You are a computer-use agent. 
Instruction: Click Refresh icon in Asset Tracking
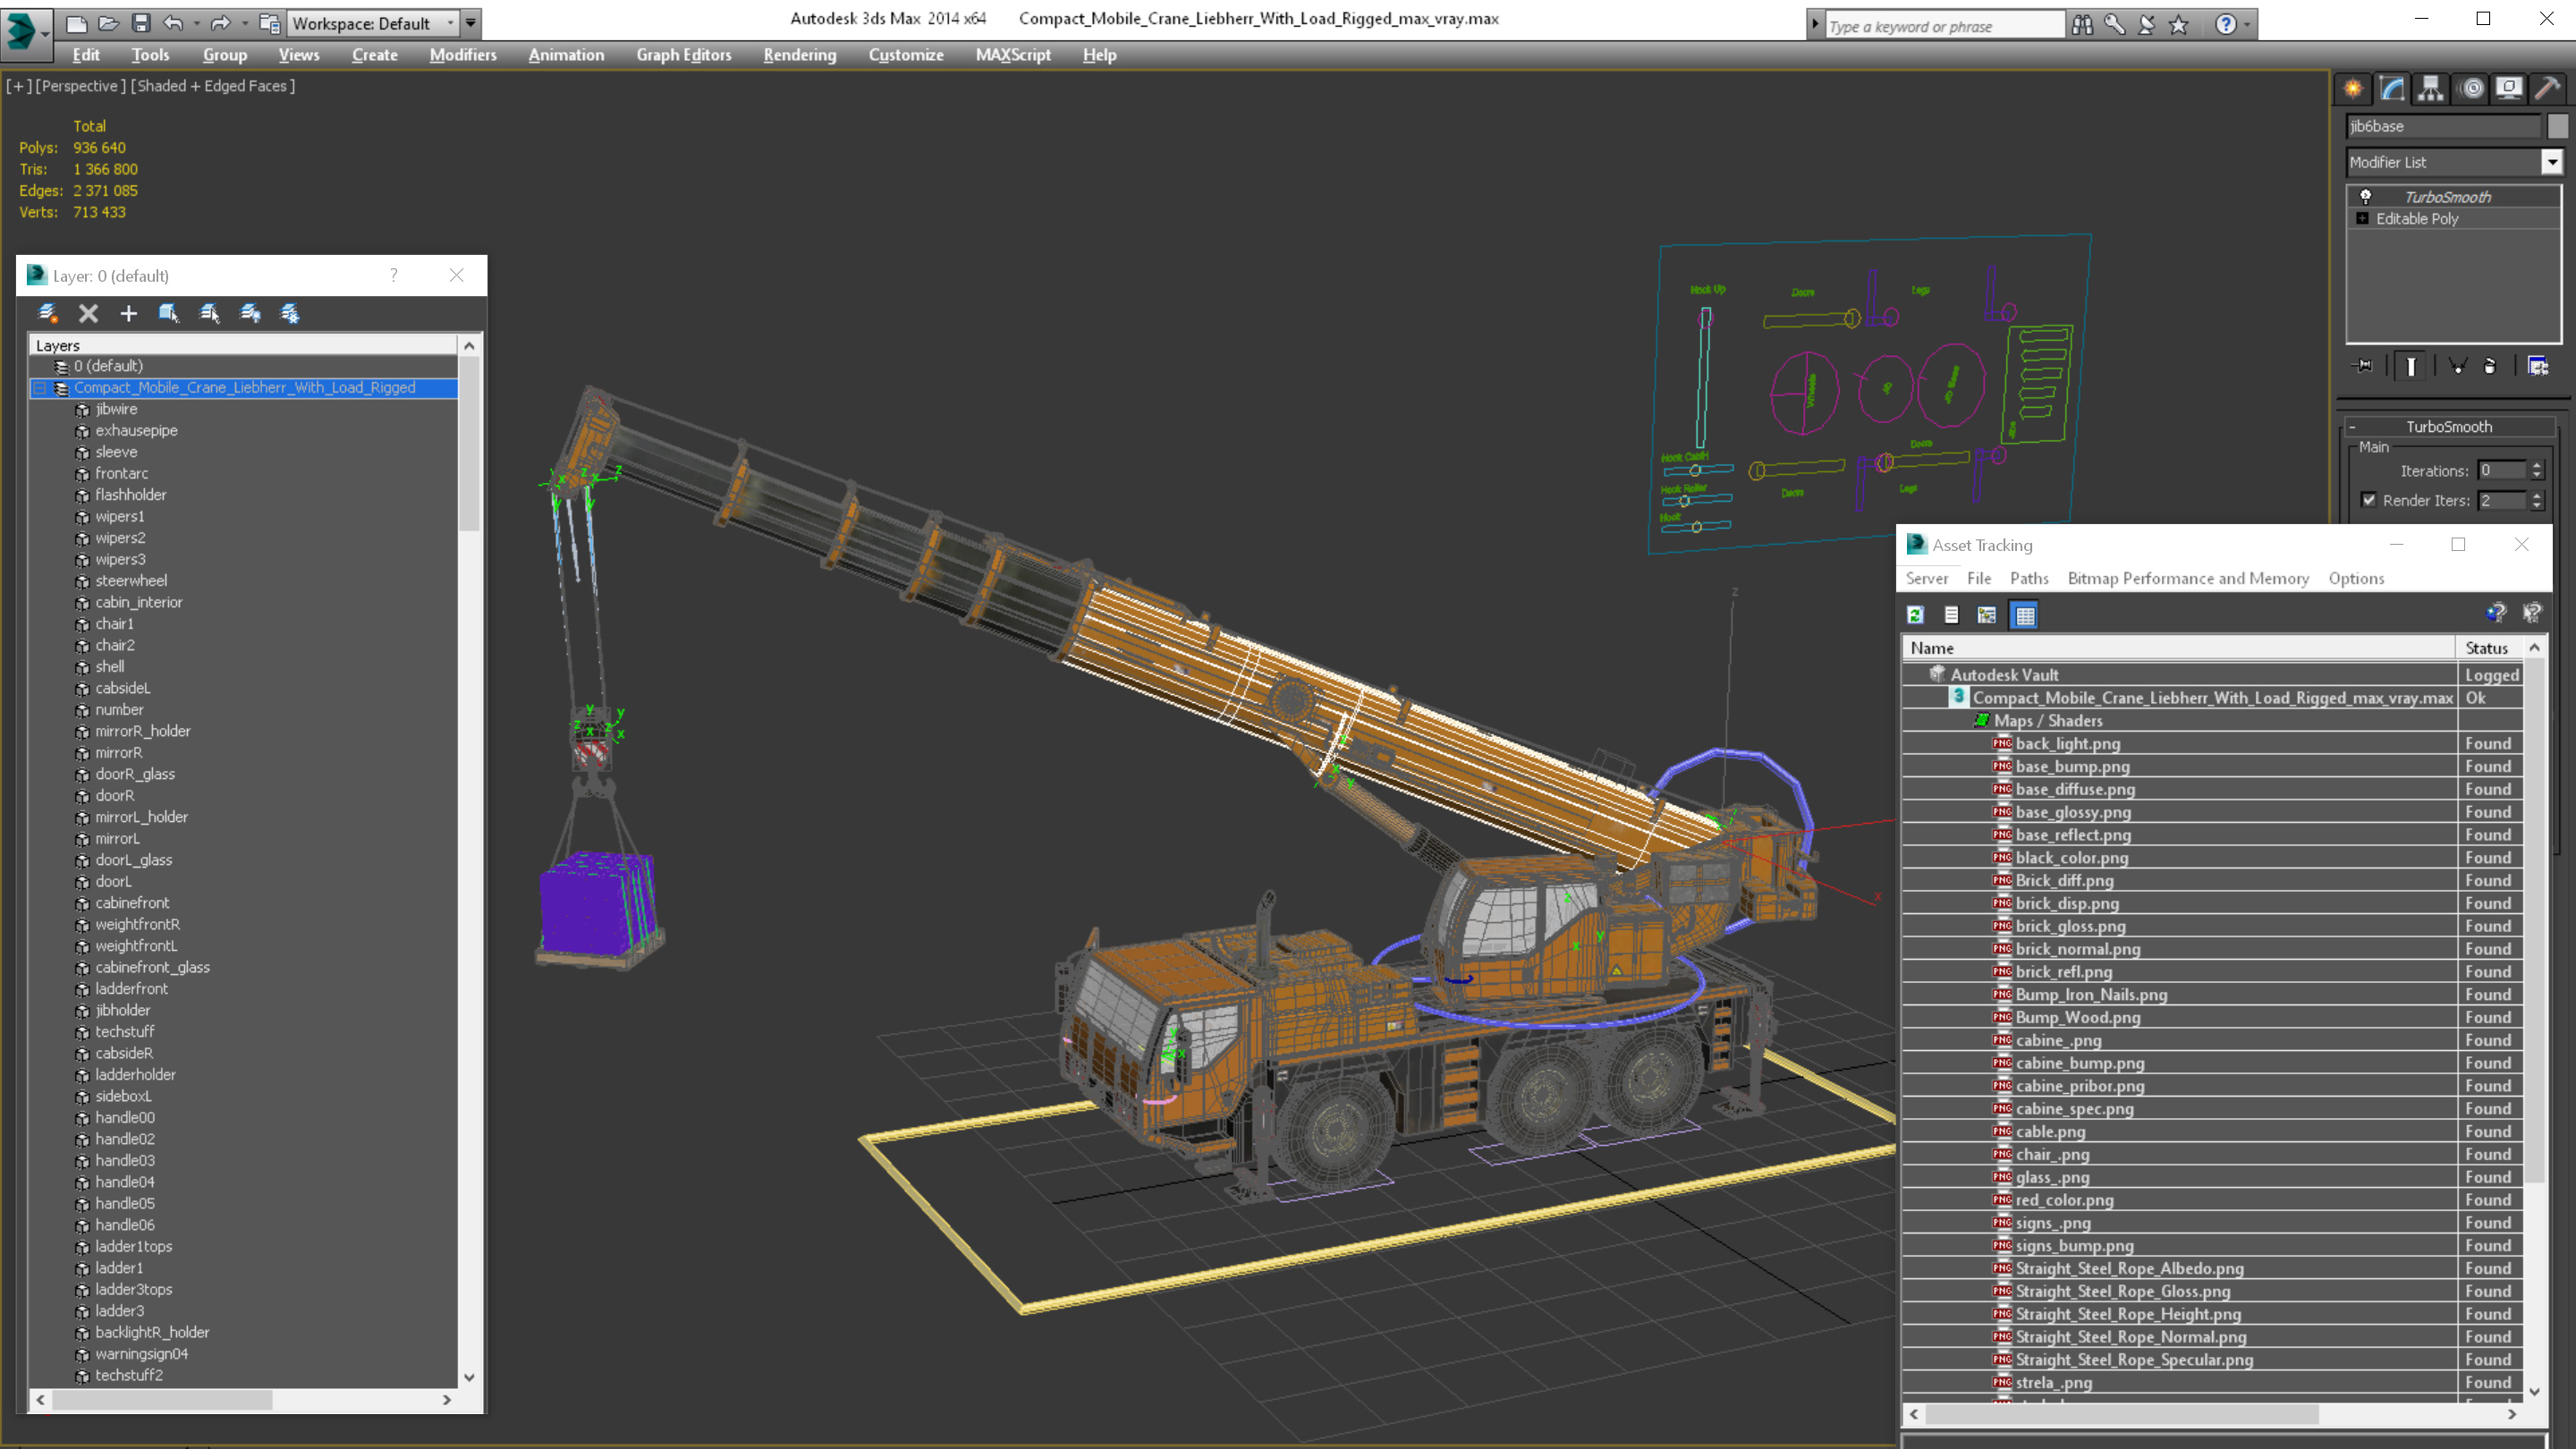click(1915, 615)
